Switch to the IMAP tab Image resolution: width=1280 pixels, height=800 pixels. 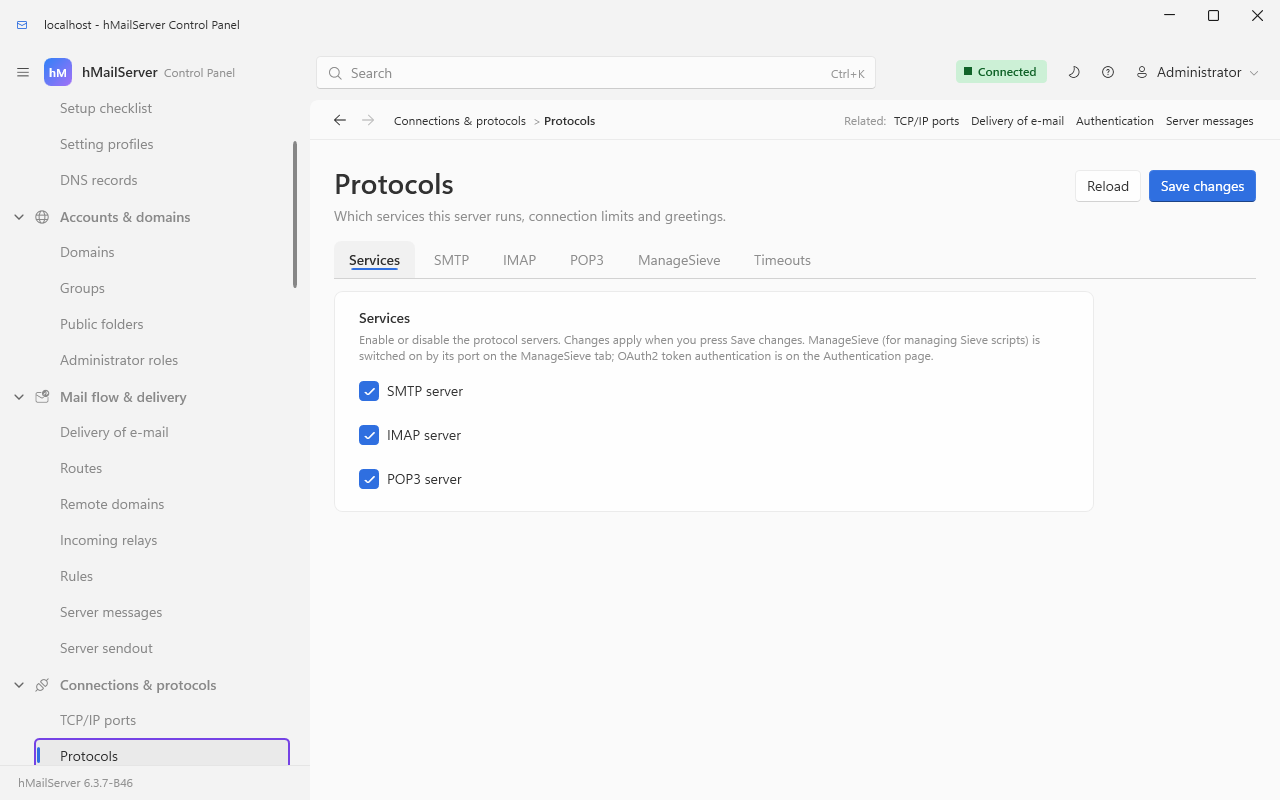point(519,260)
